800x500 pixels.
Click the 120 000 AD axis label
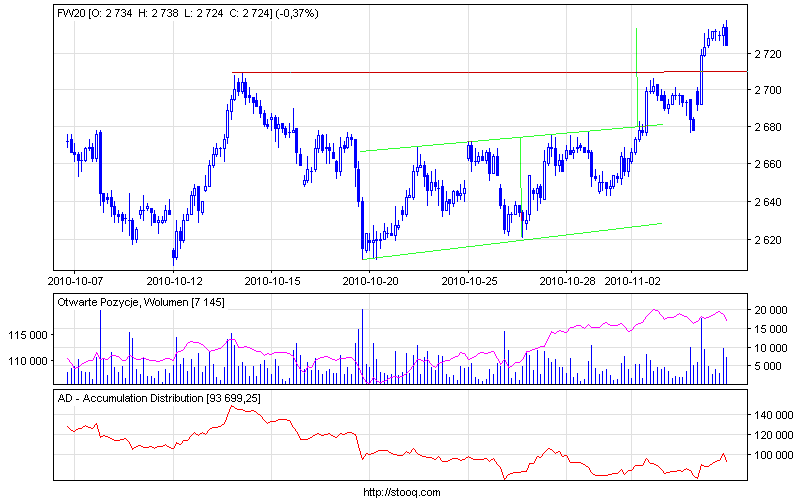[773, 435]
